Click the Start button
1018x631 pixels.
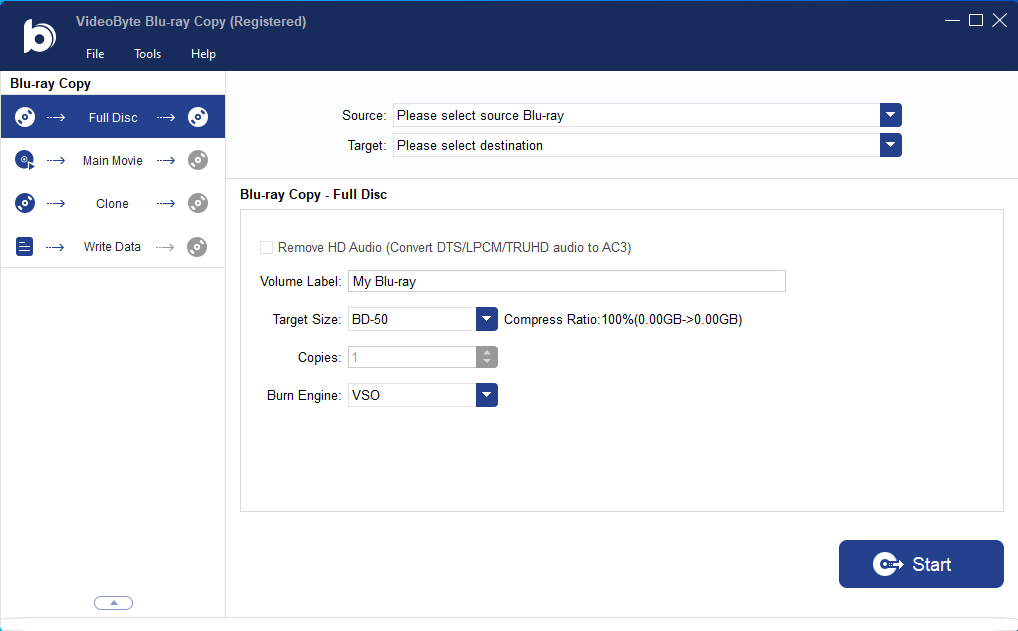pos(921,564)
